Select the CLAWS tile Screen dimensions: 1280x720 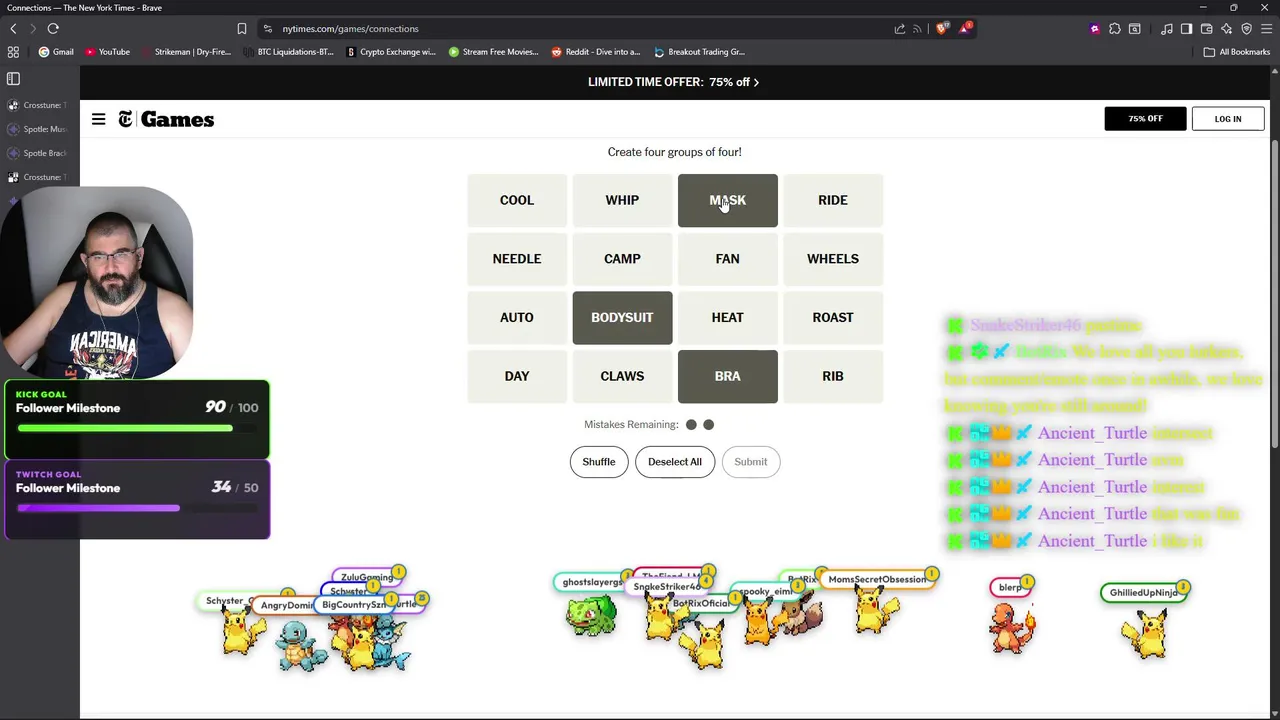[x=622, y=376]
